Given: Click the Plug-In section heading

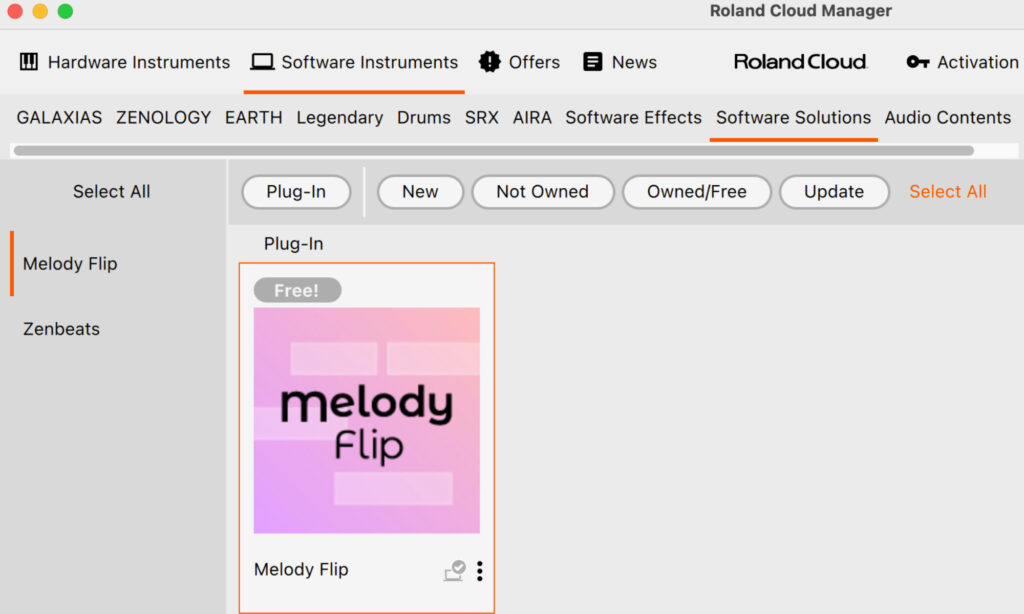Looking at the screenshot, I should tap(293, 244).
